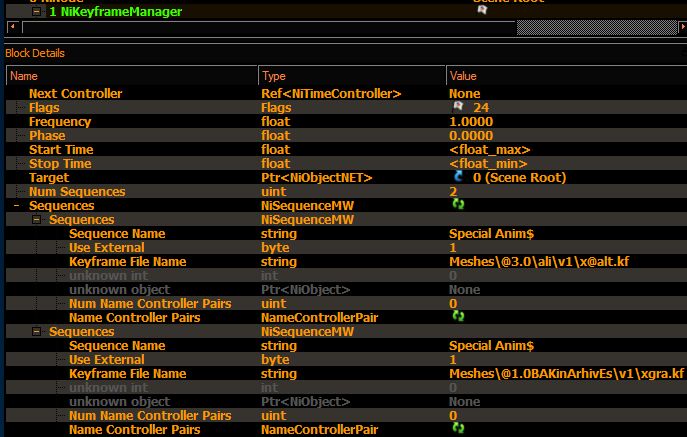The height and width of the screenshot is (437, 687).
Task: Click the blue link icon beside Scene Root
Action: pyautogui.click(x=458, y=177)
